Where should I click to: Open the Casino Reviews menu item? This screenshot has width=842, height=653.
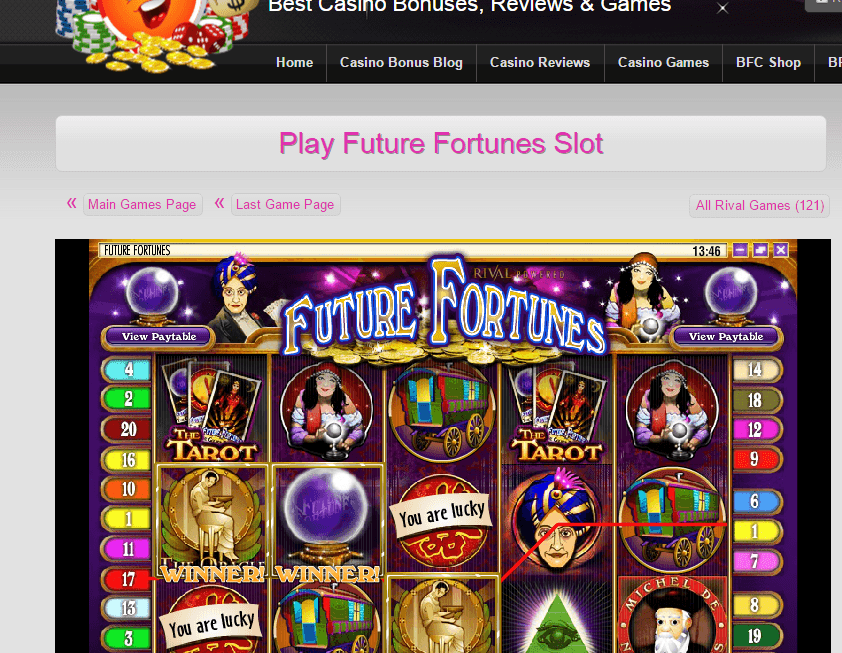(x=540, y=63)
